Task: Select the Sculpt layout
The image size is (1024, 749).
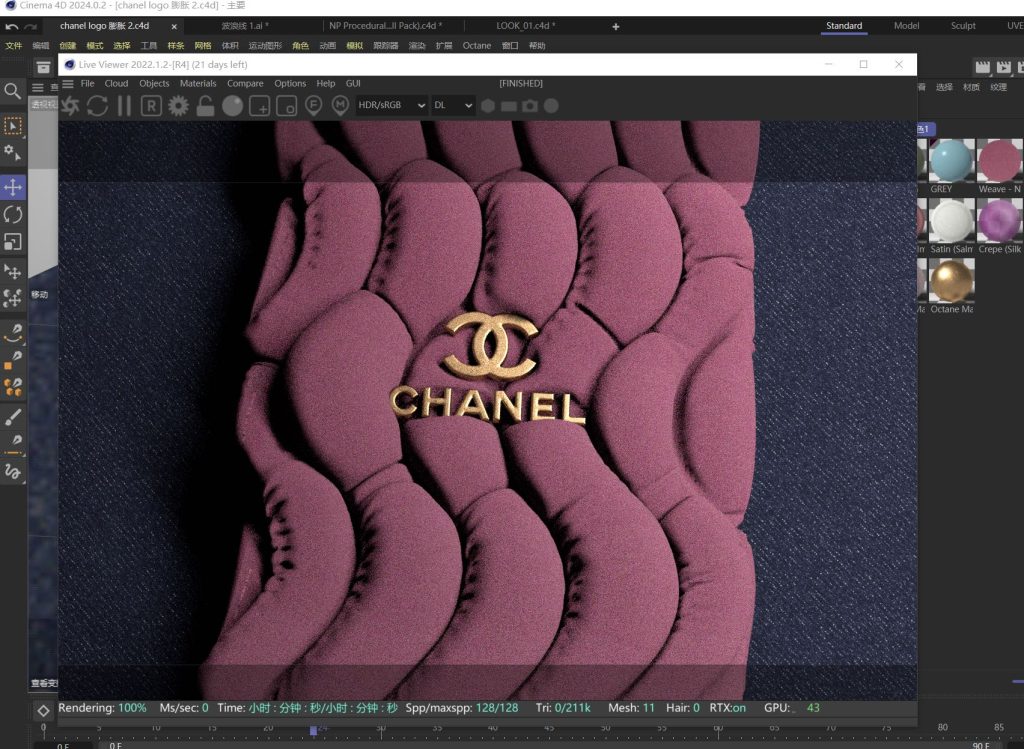Action: point(963,26)
